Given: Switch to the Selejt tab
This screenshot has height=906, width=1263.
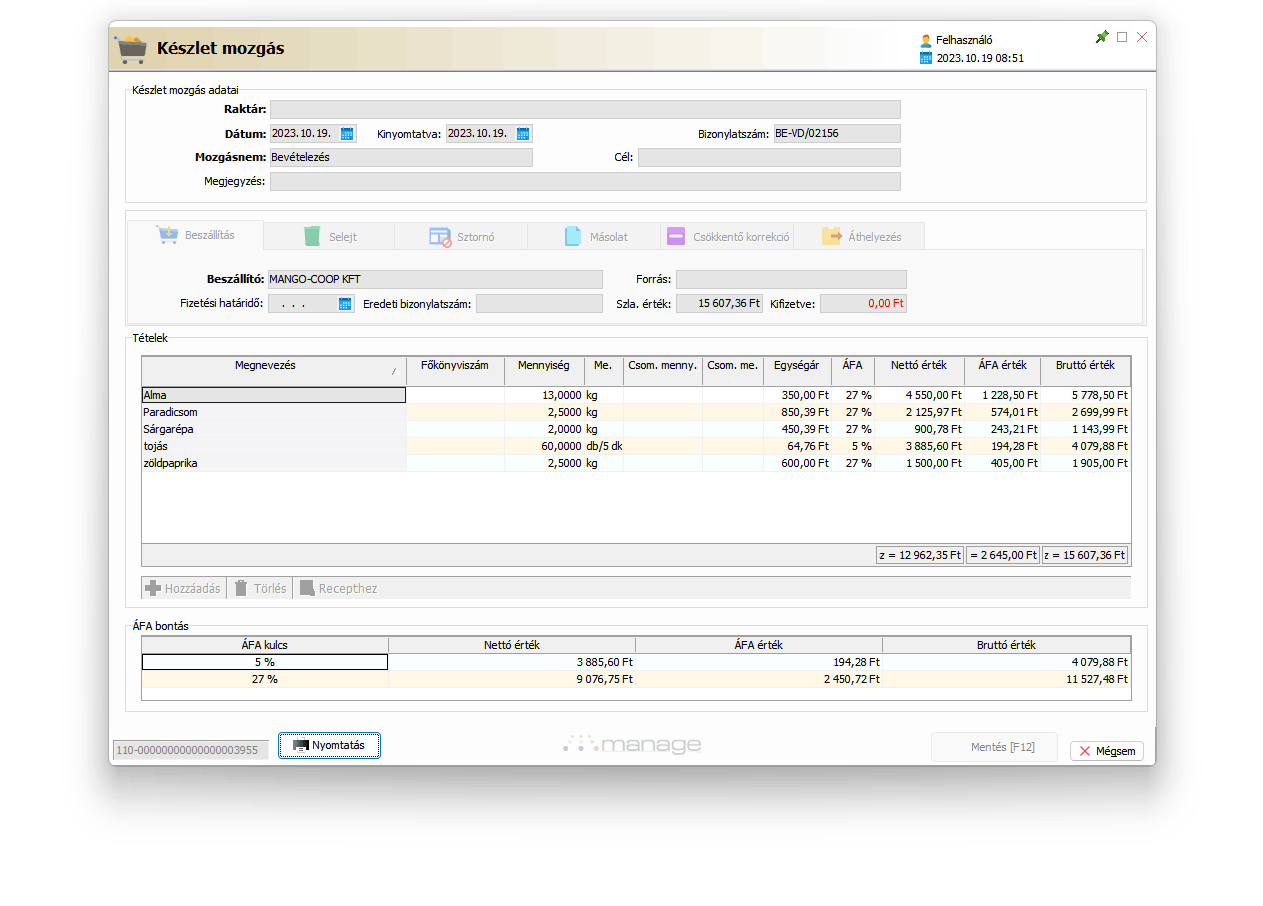Looking at the screenshot, I should point(329,237).
